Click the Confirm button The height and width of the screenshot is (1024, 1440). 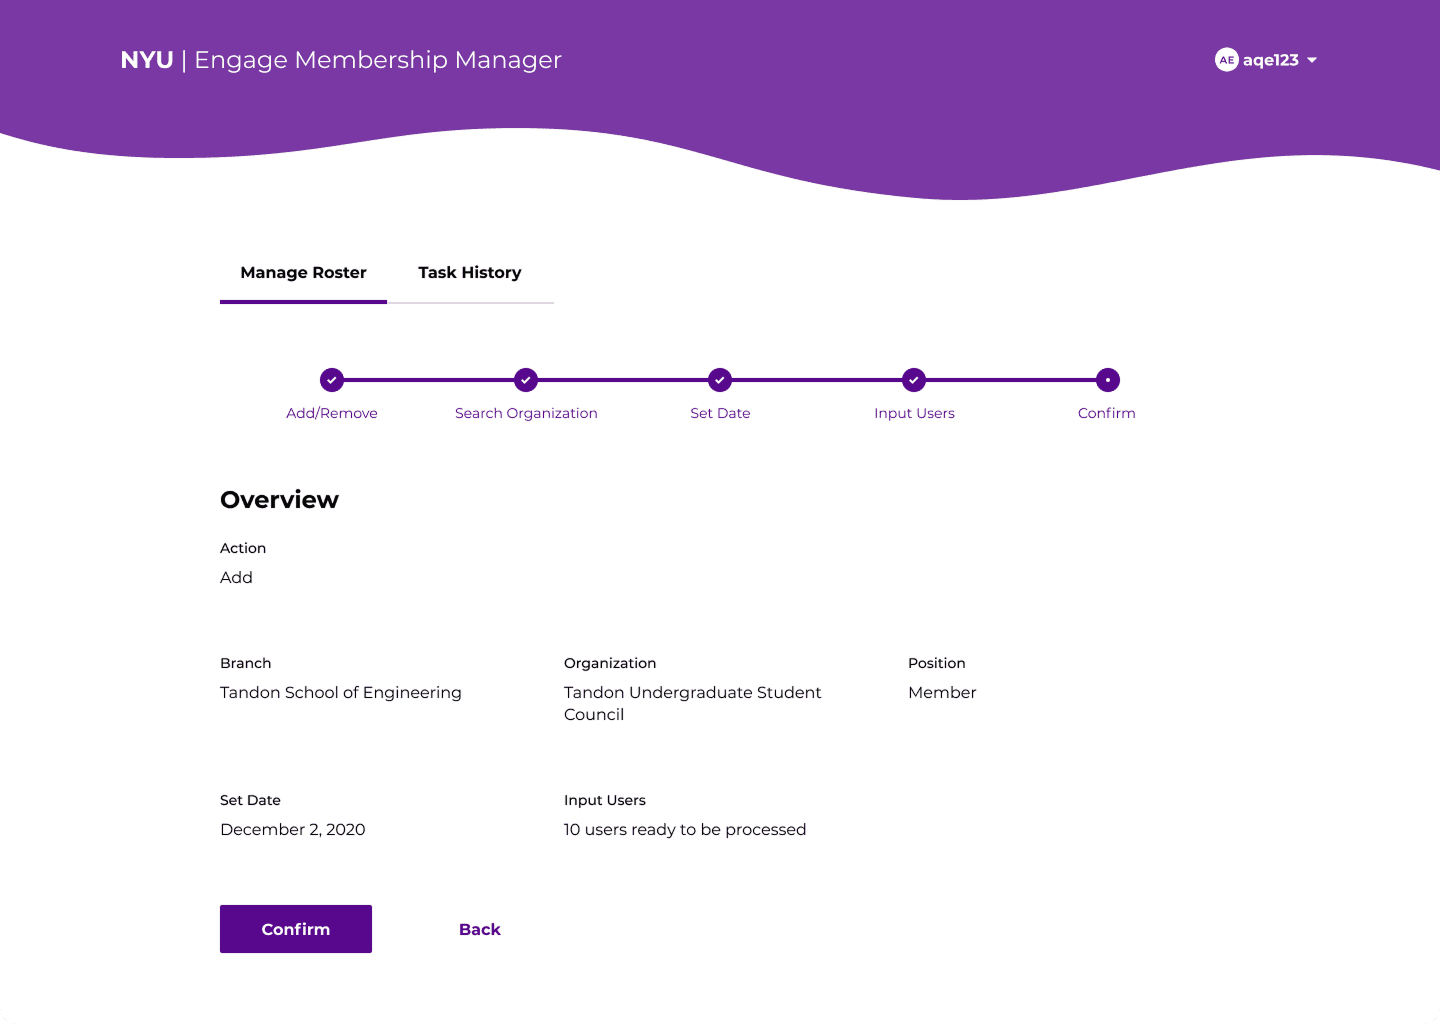pyautogui.click(x=295, y=929)
